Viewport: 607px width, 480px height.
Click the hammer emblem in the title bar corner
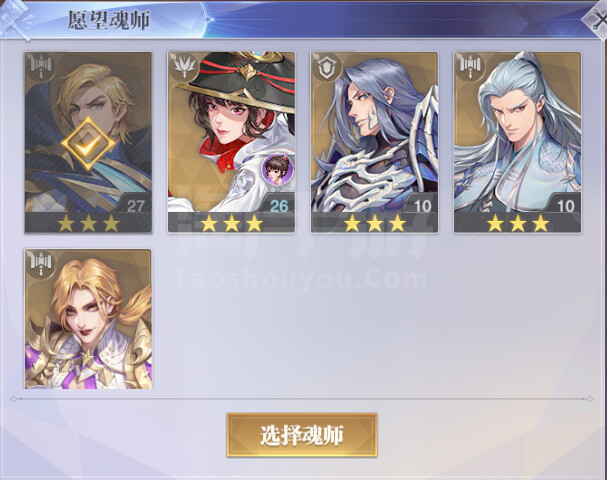pyautogui.click(x=15, y=19)
